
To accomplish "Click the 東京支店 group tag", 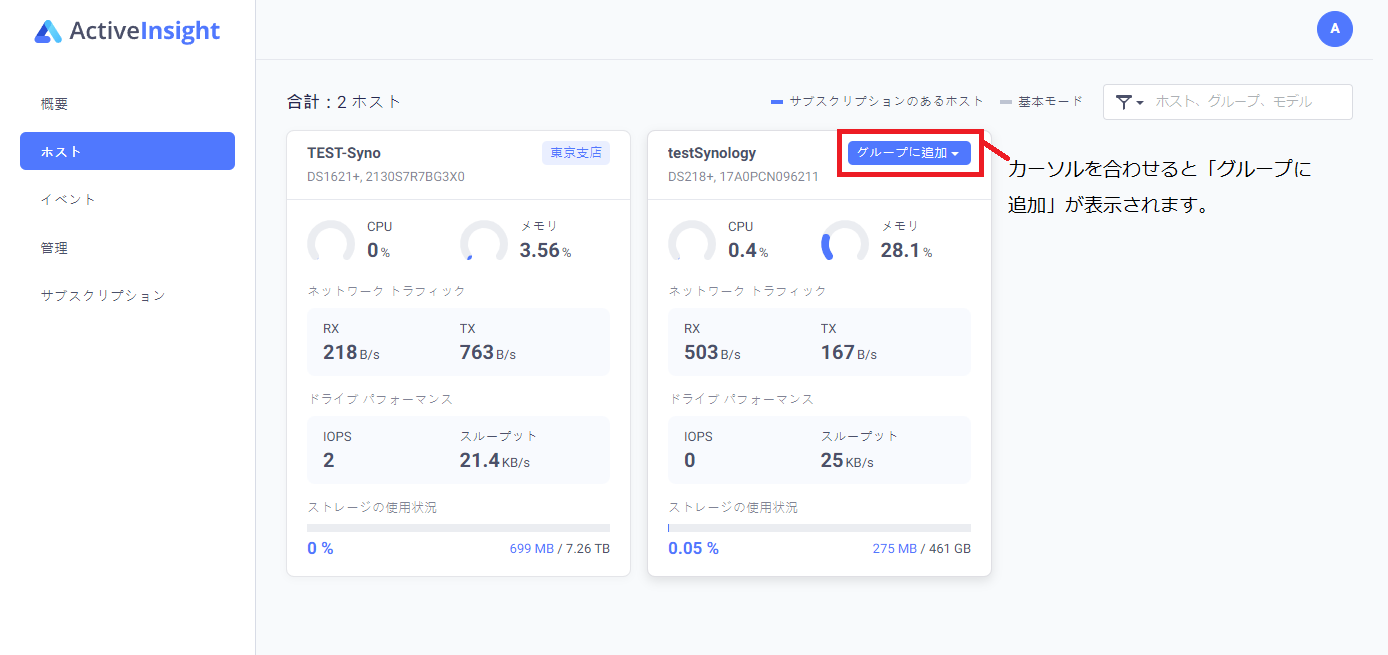I will [x=576, y=153].
